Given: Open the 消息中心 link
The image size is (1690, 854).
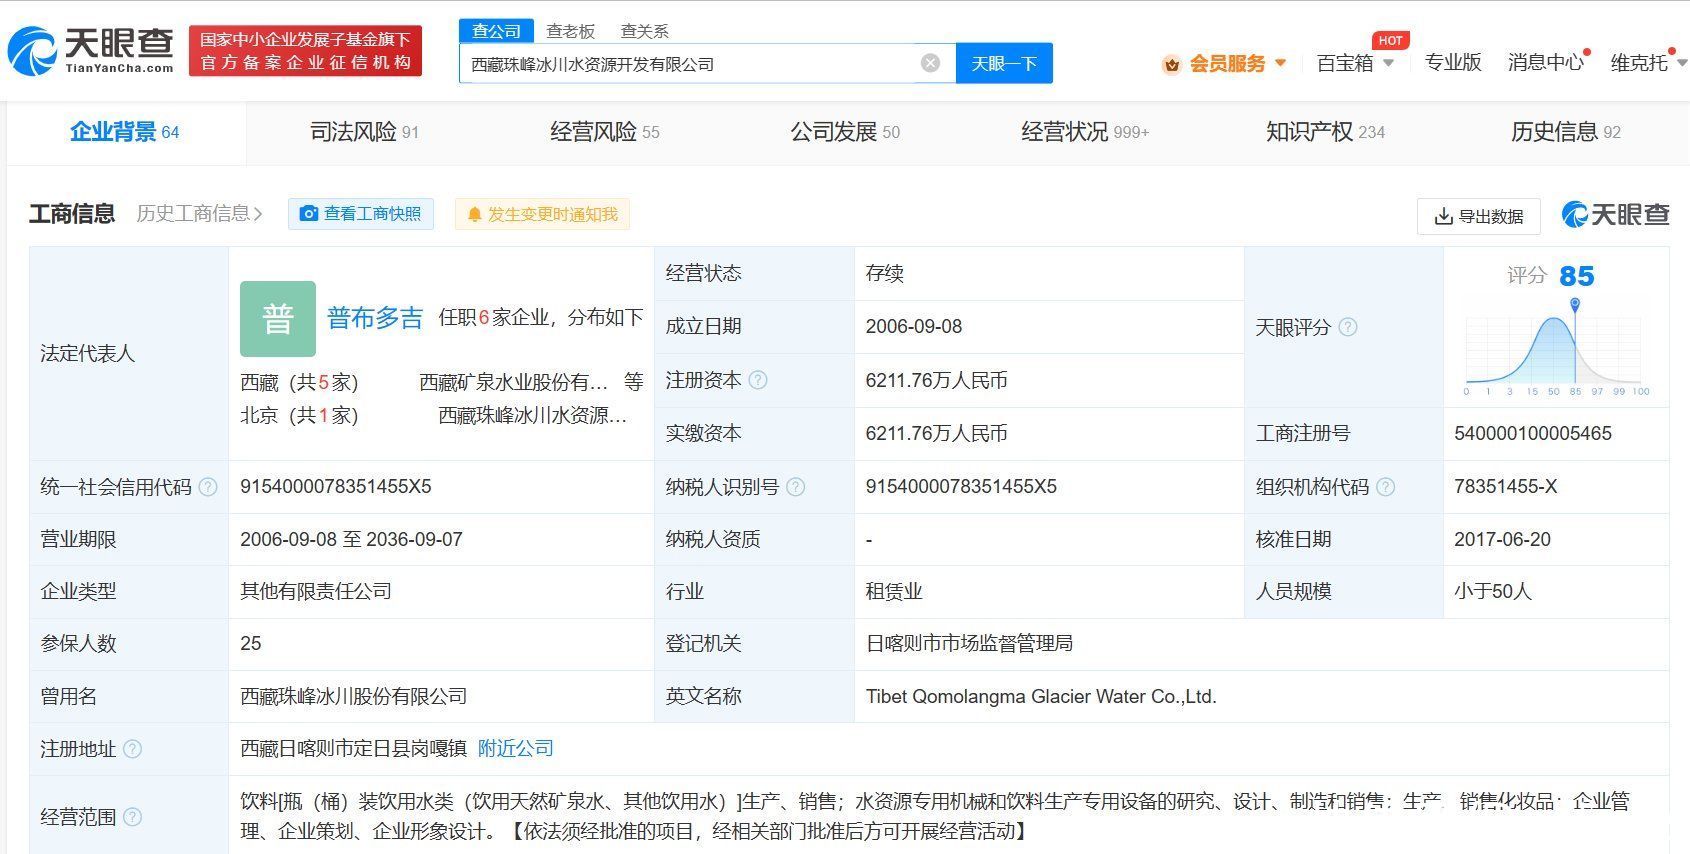Looking at the screenshot, I should [x=1545, y=62].
